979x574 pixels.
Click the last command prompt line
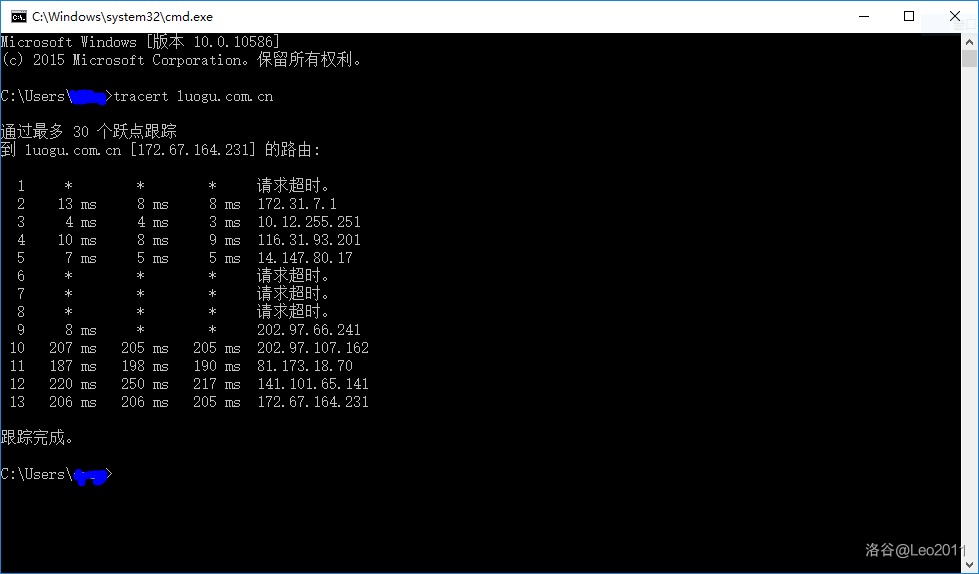[x=56, y=475]
